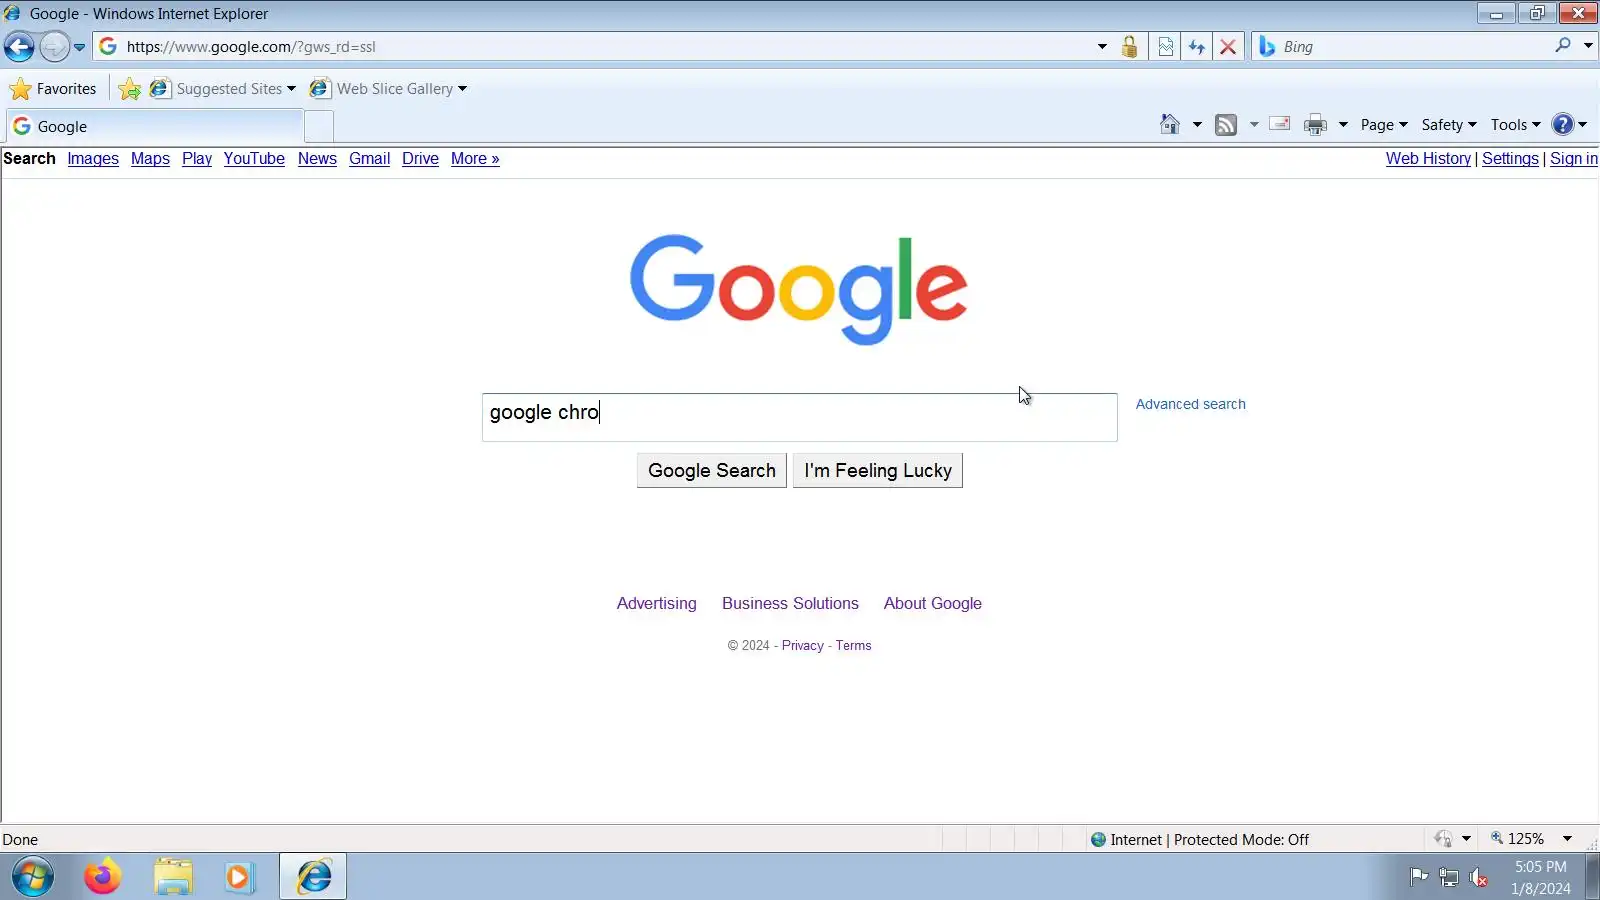Click Internet Protected Mode status zone
The height and width of the screenshot is (900, 1600).
1200,840
